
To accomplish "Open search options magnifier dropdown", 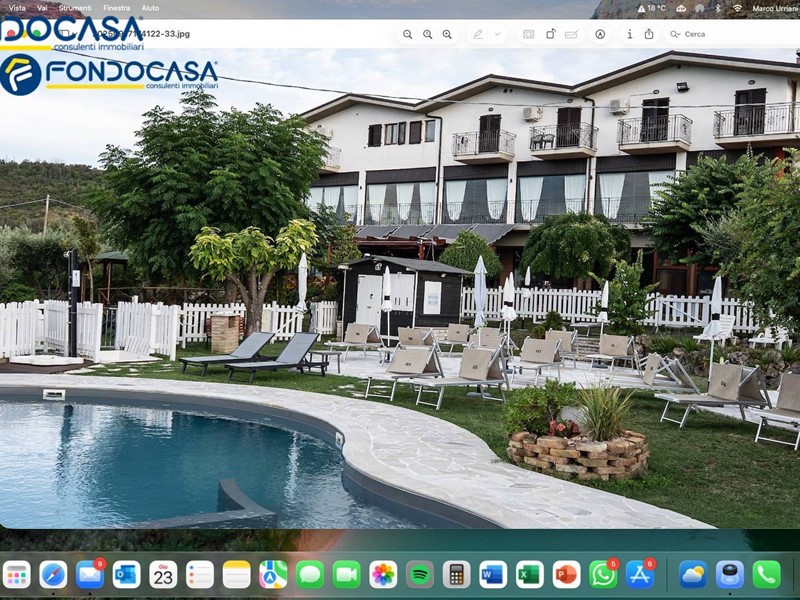I will click(x=676, y=34).
